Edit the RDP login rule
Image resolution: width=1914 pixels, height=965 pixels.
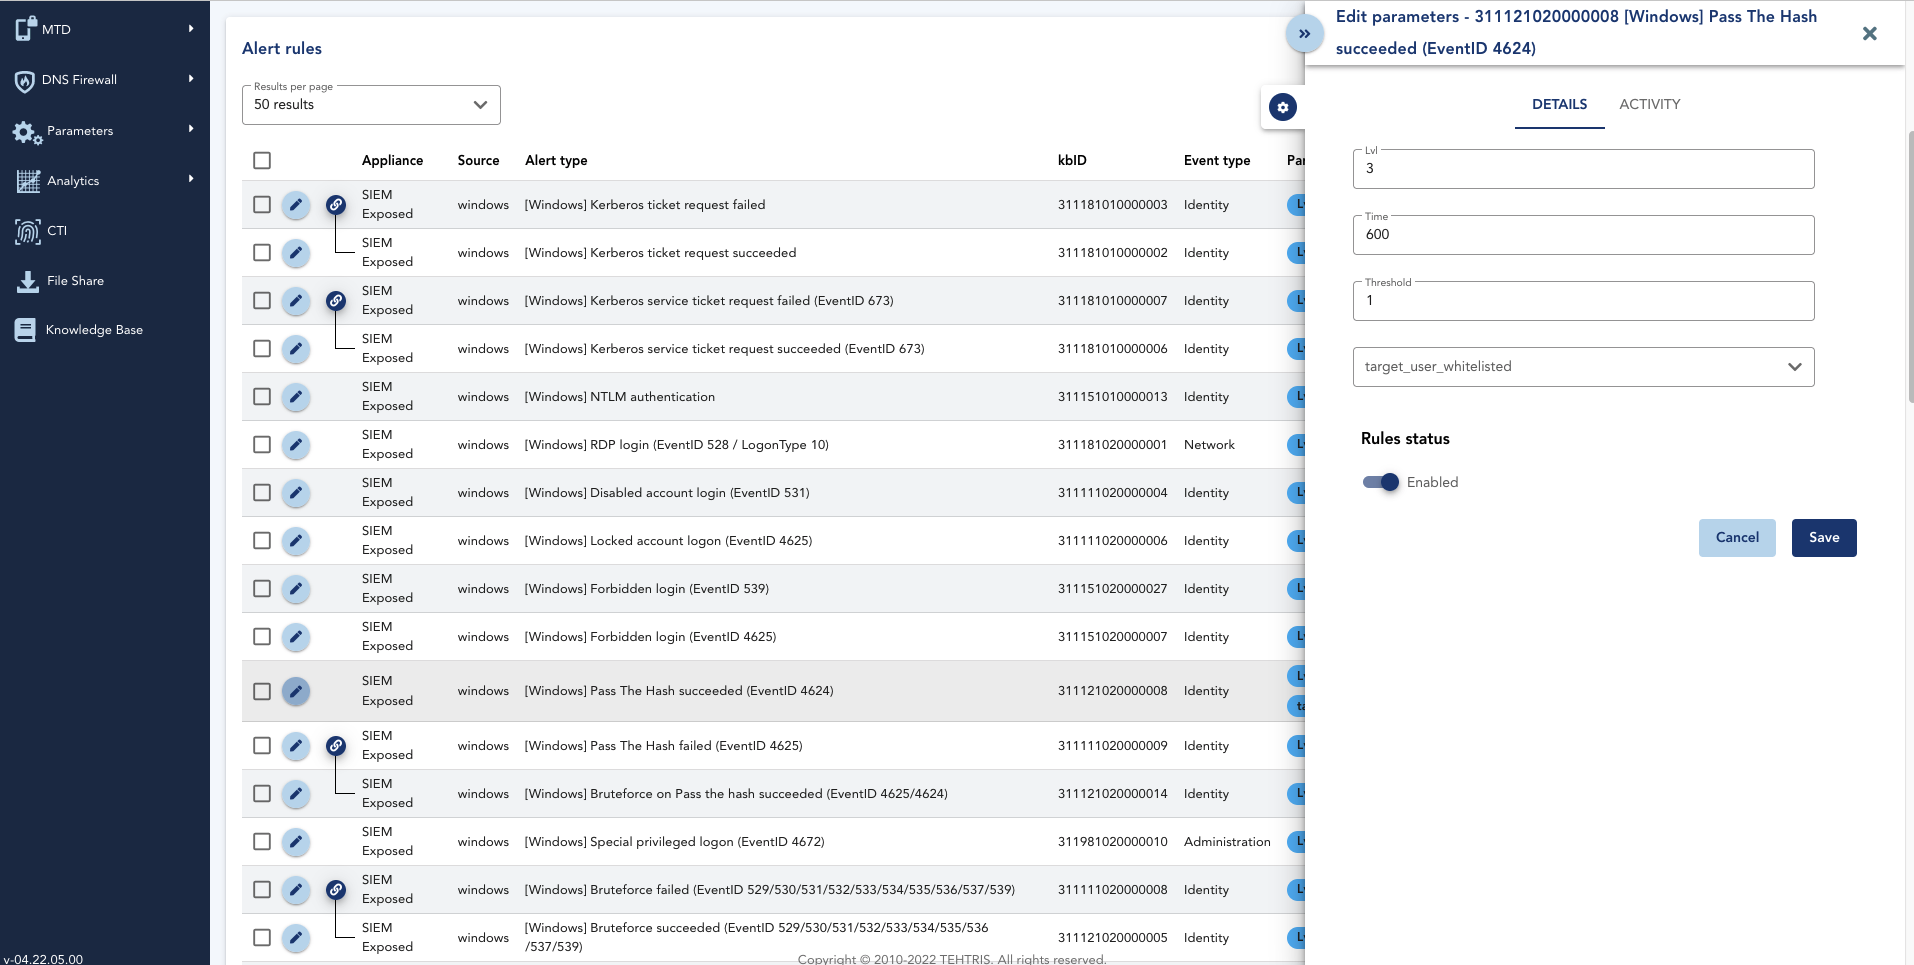point(295,445)
